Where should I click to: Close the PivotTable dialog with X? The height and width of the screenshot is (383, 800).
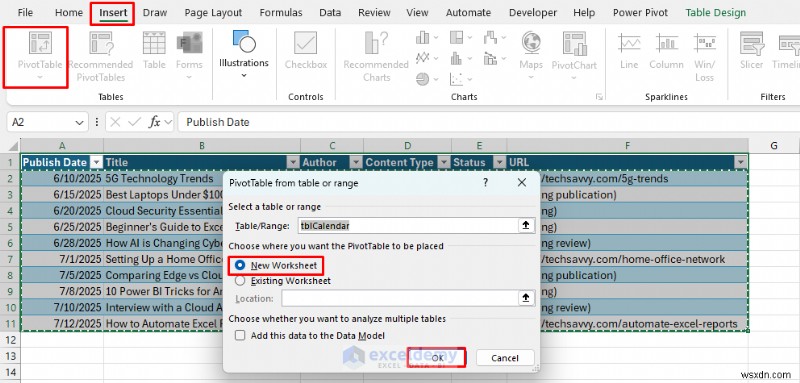point(521,183)
